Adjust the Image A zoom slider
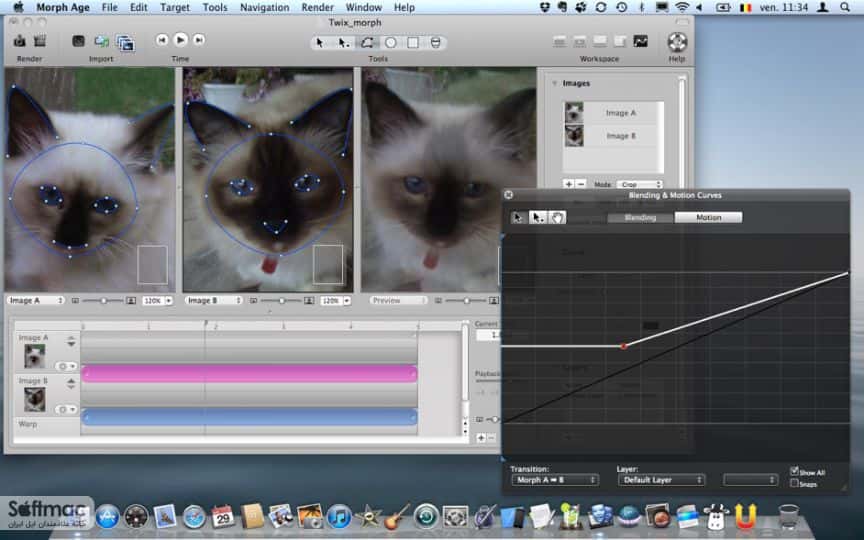The image size is (864, 540). click(x=102, y=301)
